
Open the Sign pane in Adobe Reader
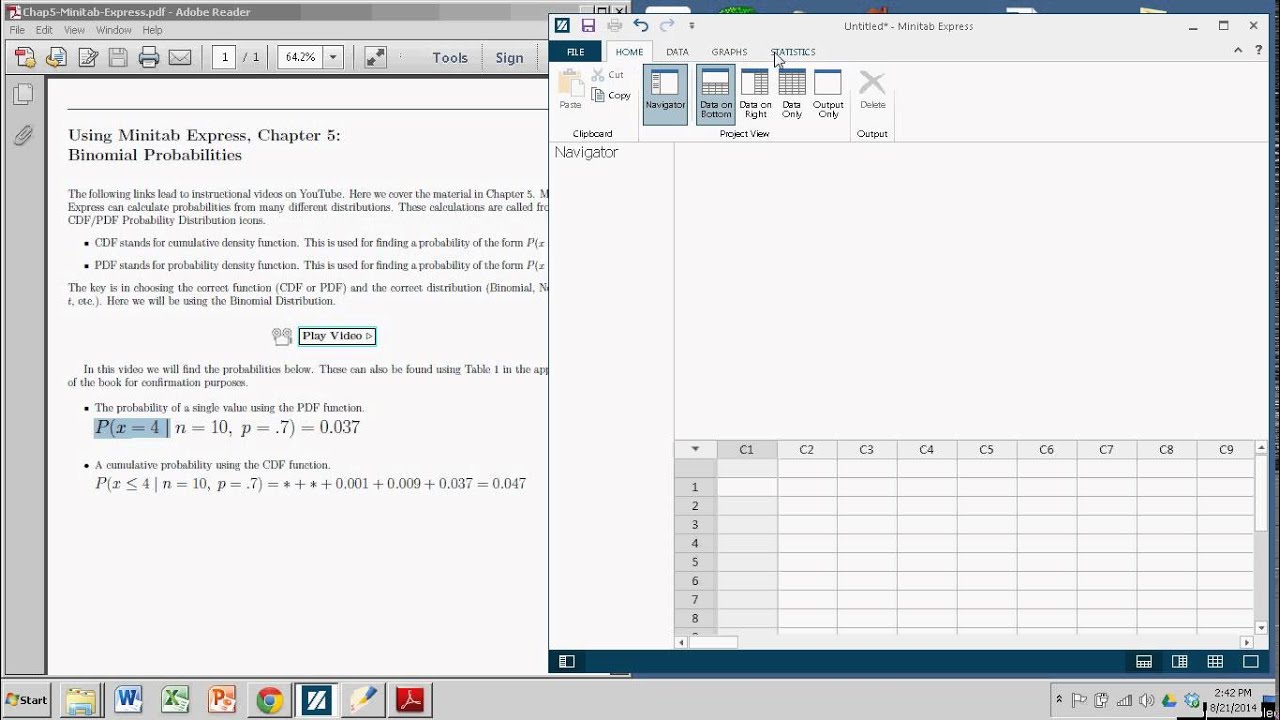click(x=509, y=58)
